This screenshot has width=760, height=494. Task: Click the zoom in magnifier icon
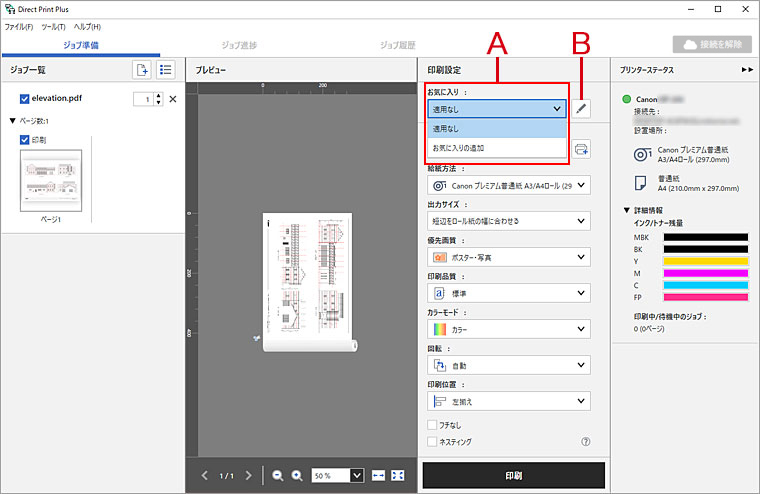click(x=297, y=476)
